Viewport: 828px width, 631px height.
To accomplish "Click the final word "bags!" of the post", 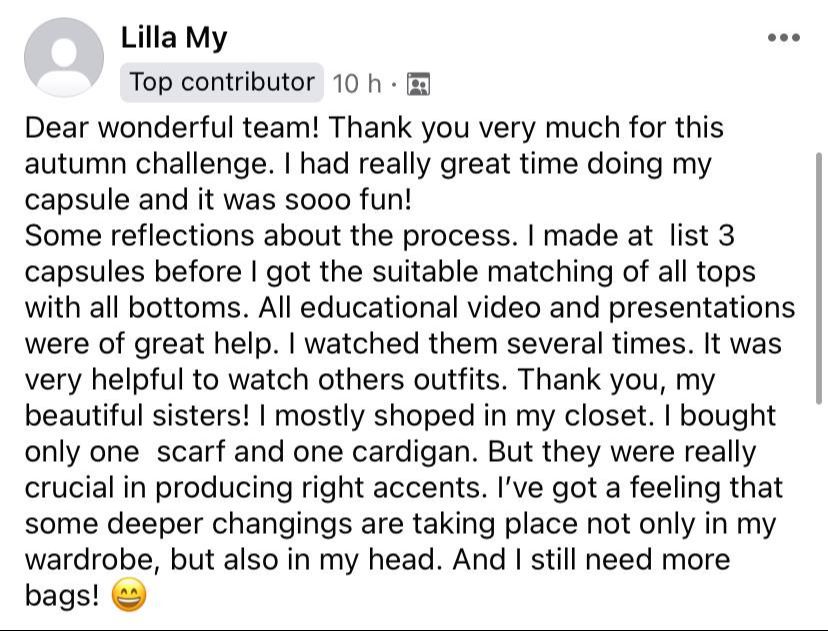I will point(62,596).
